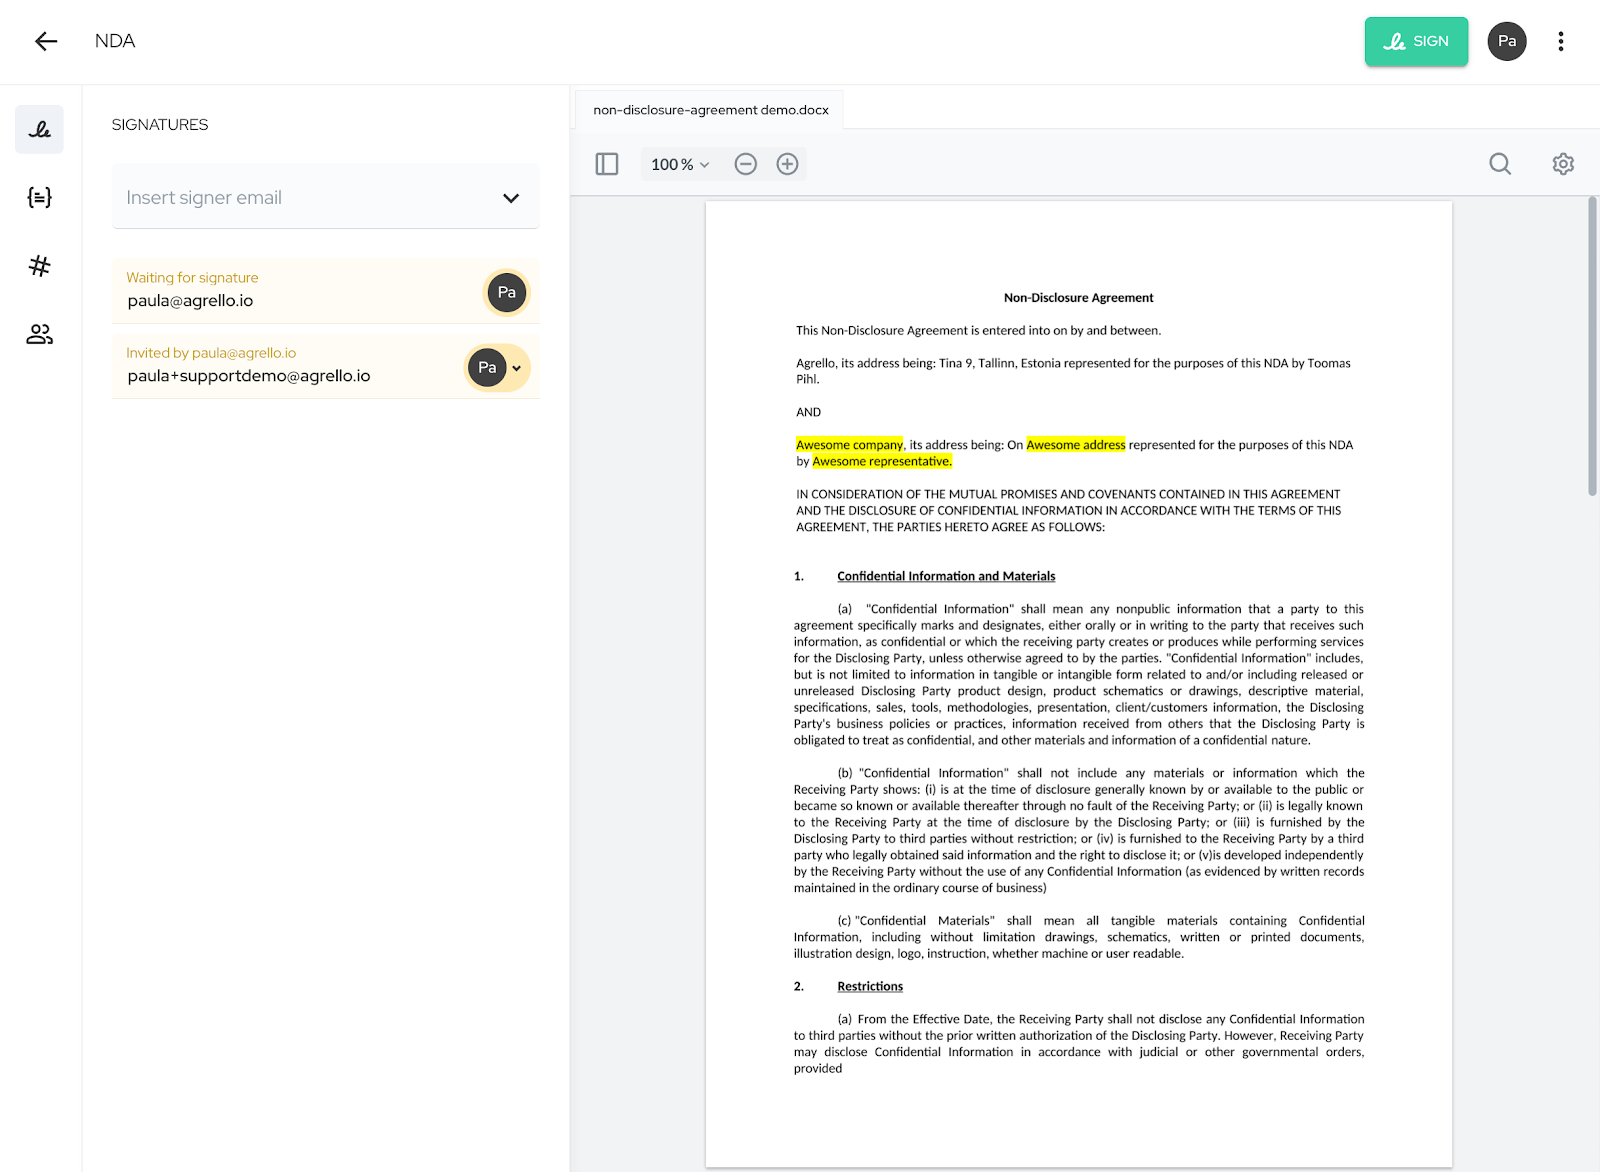Open the curly-brace variables panel icon
1600x1172 pixels.
(x=39, y=197)
